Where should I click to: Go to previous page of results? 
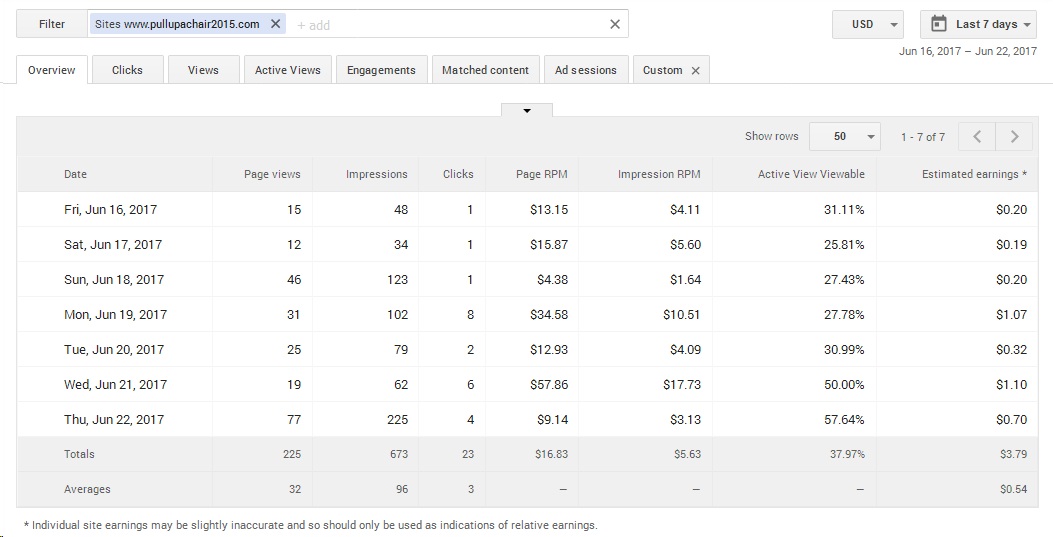coord(977,137)
